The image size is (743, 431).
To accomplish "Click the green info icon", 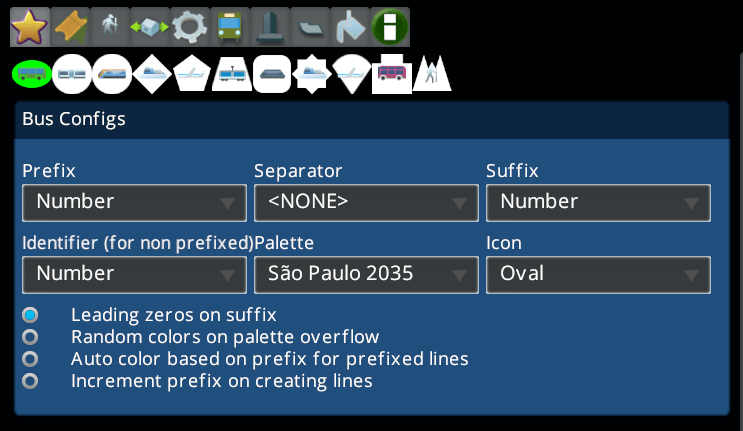I will (x=389, y=25).
